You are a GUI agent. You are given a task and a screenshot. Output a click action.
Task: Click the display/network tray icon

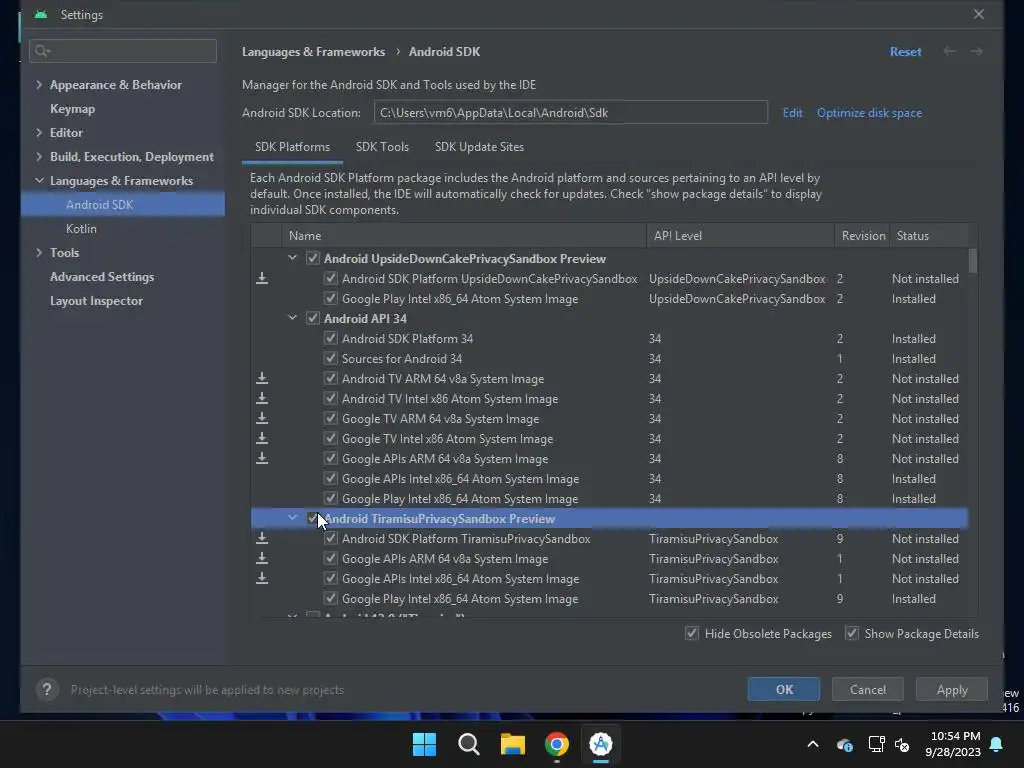pyautogui.click(x=876, y=744)
